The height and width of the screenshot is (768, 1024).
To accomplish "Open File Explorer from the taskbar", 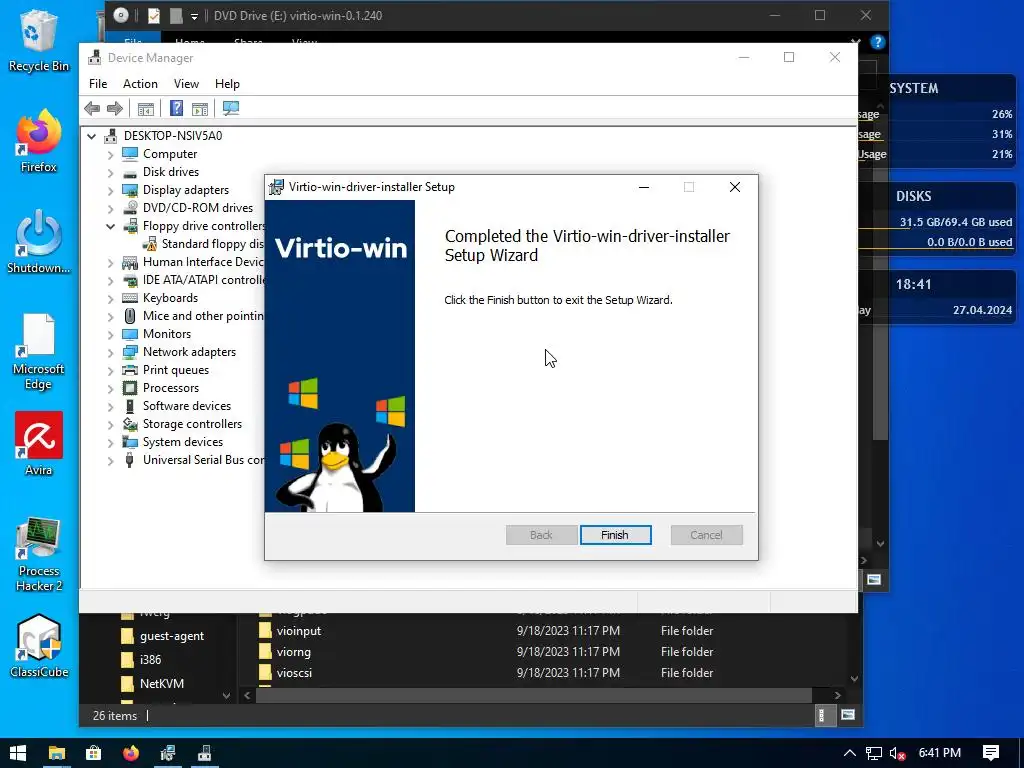I will pyautogui.click(x=57, y=753).
